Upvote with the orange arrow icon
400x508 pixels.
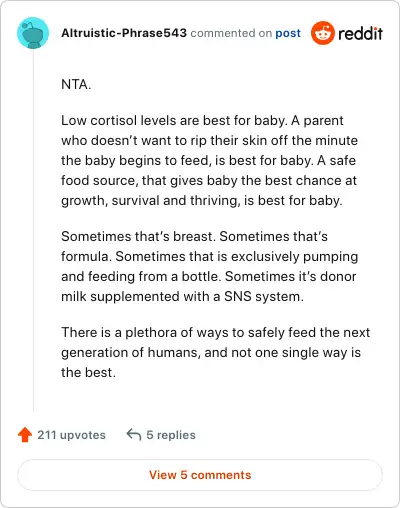coord(25,435)
